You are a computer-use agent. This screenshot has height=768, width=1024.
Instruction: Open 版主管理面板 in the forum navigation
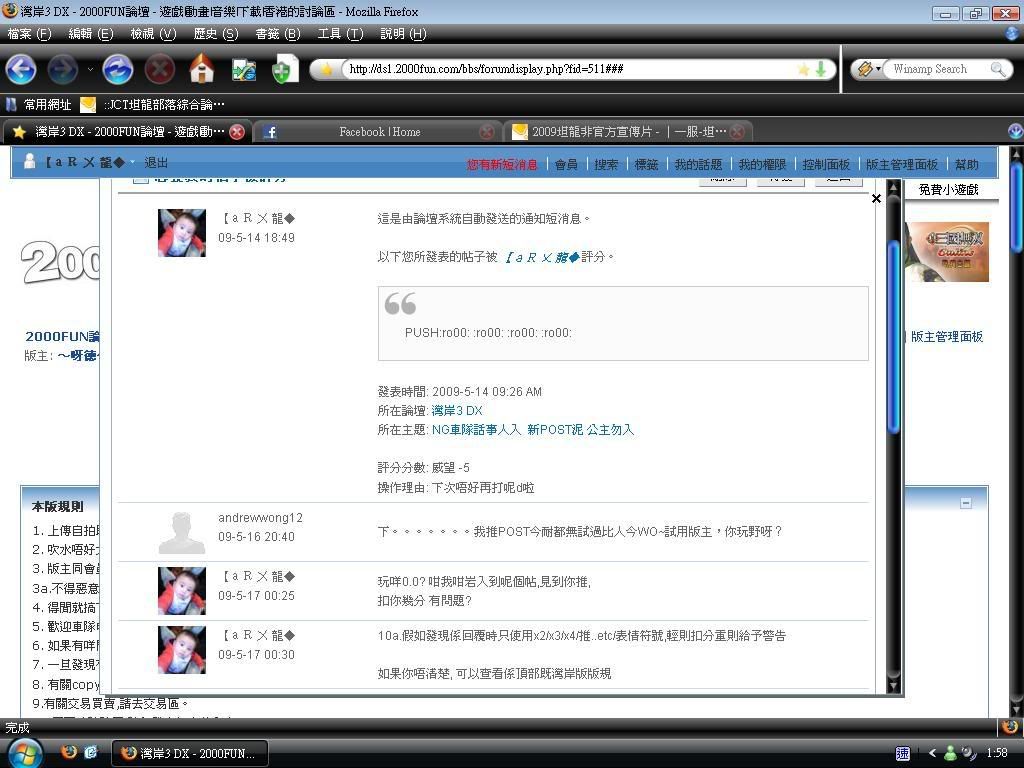pyautogui.click(x=901, y=164)
